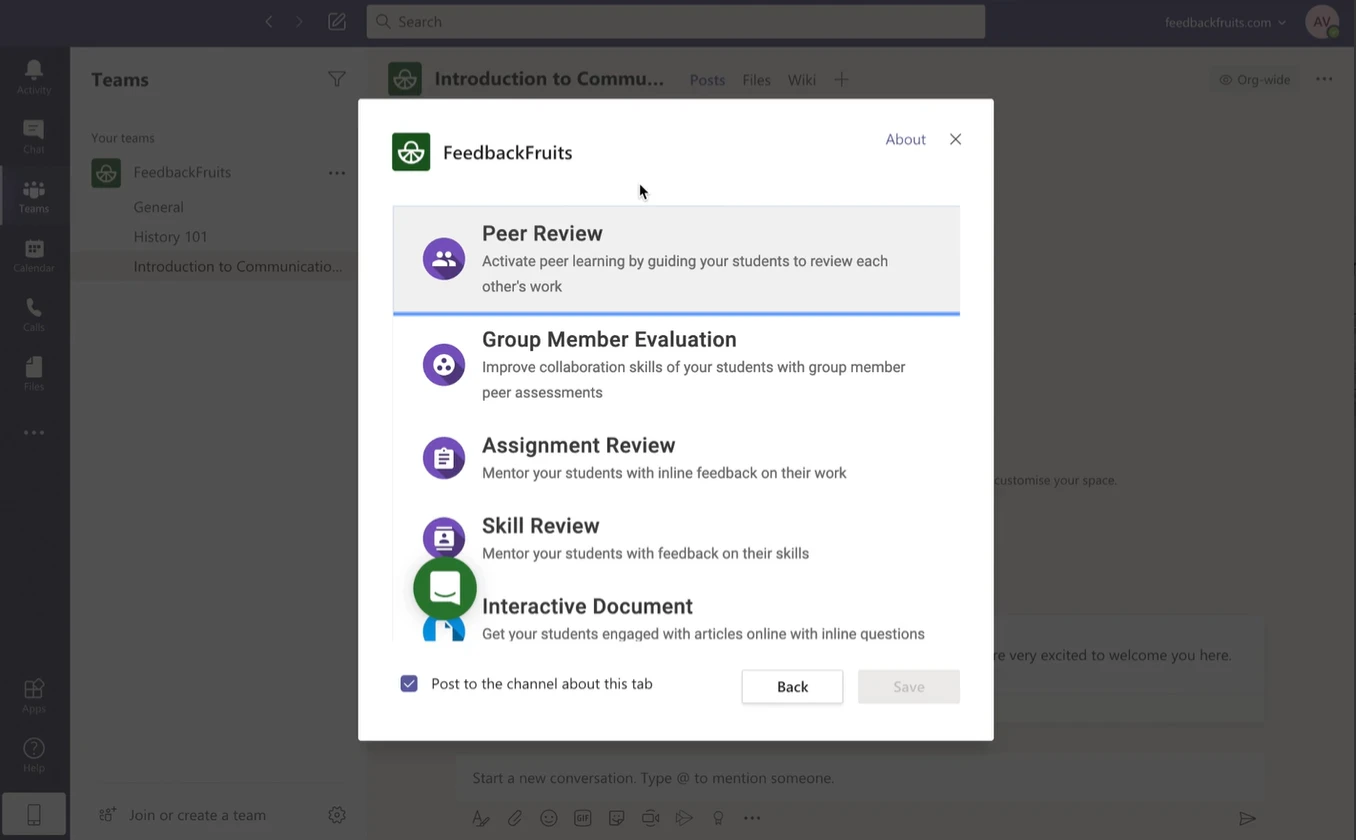
Task: Select History 101 channel
Action: tap(171, 237)
